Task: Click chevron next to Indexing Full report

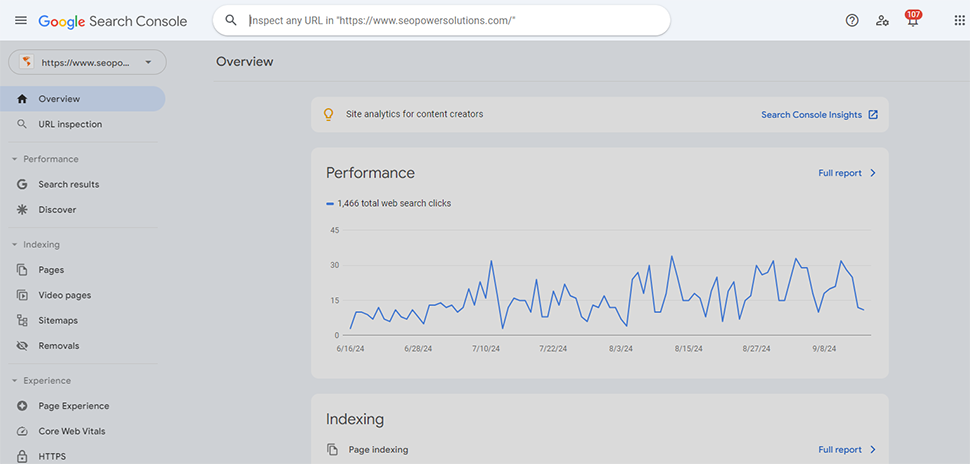Action: (x=873, y=450)
